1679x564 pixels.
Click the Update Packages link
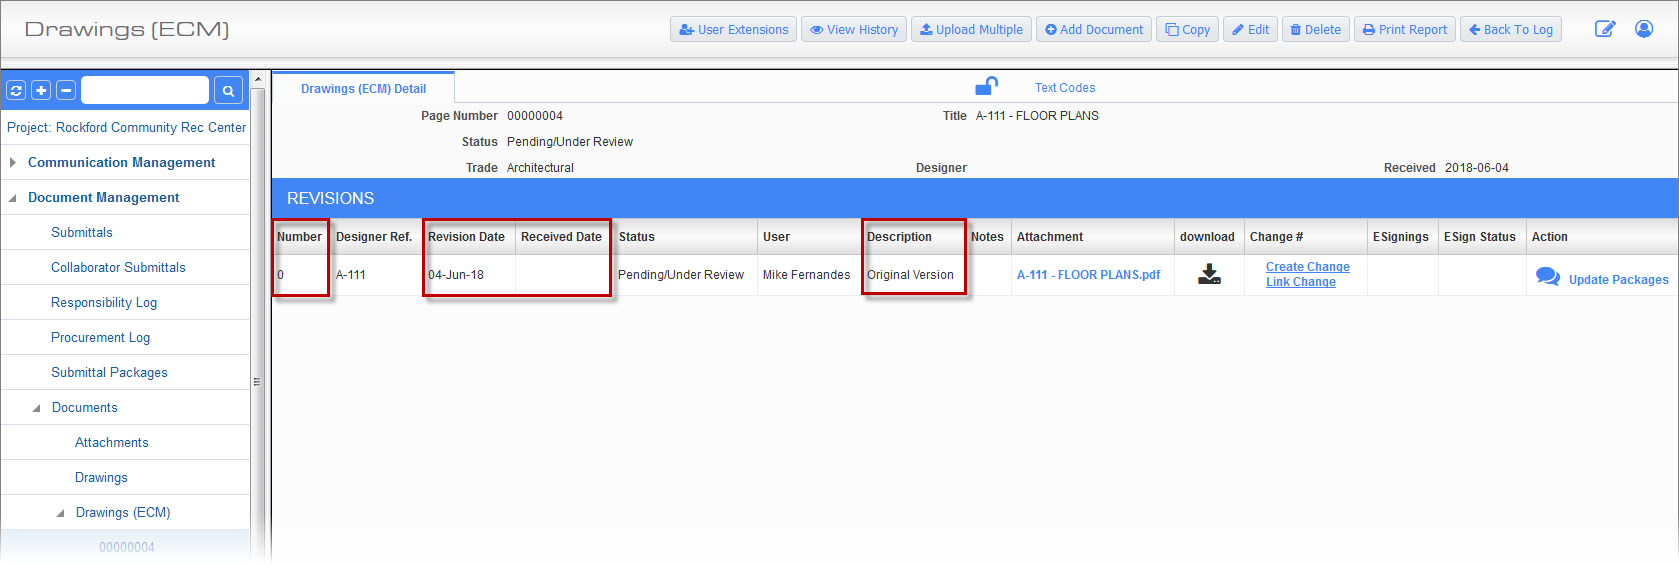click(1618, 280)
